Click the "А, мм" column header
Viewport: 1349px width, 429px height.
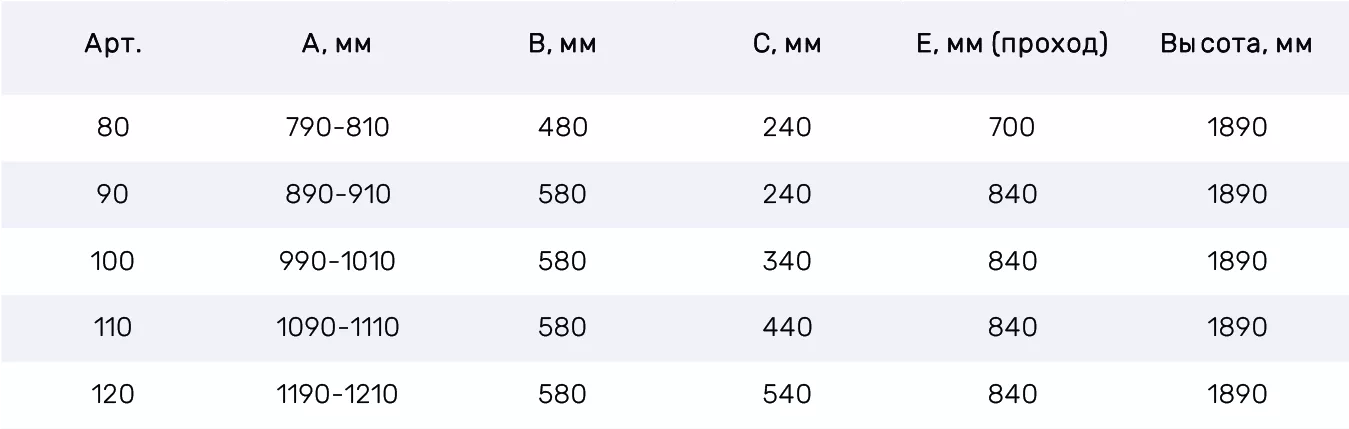(x=336, y=45)
